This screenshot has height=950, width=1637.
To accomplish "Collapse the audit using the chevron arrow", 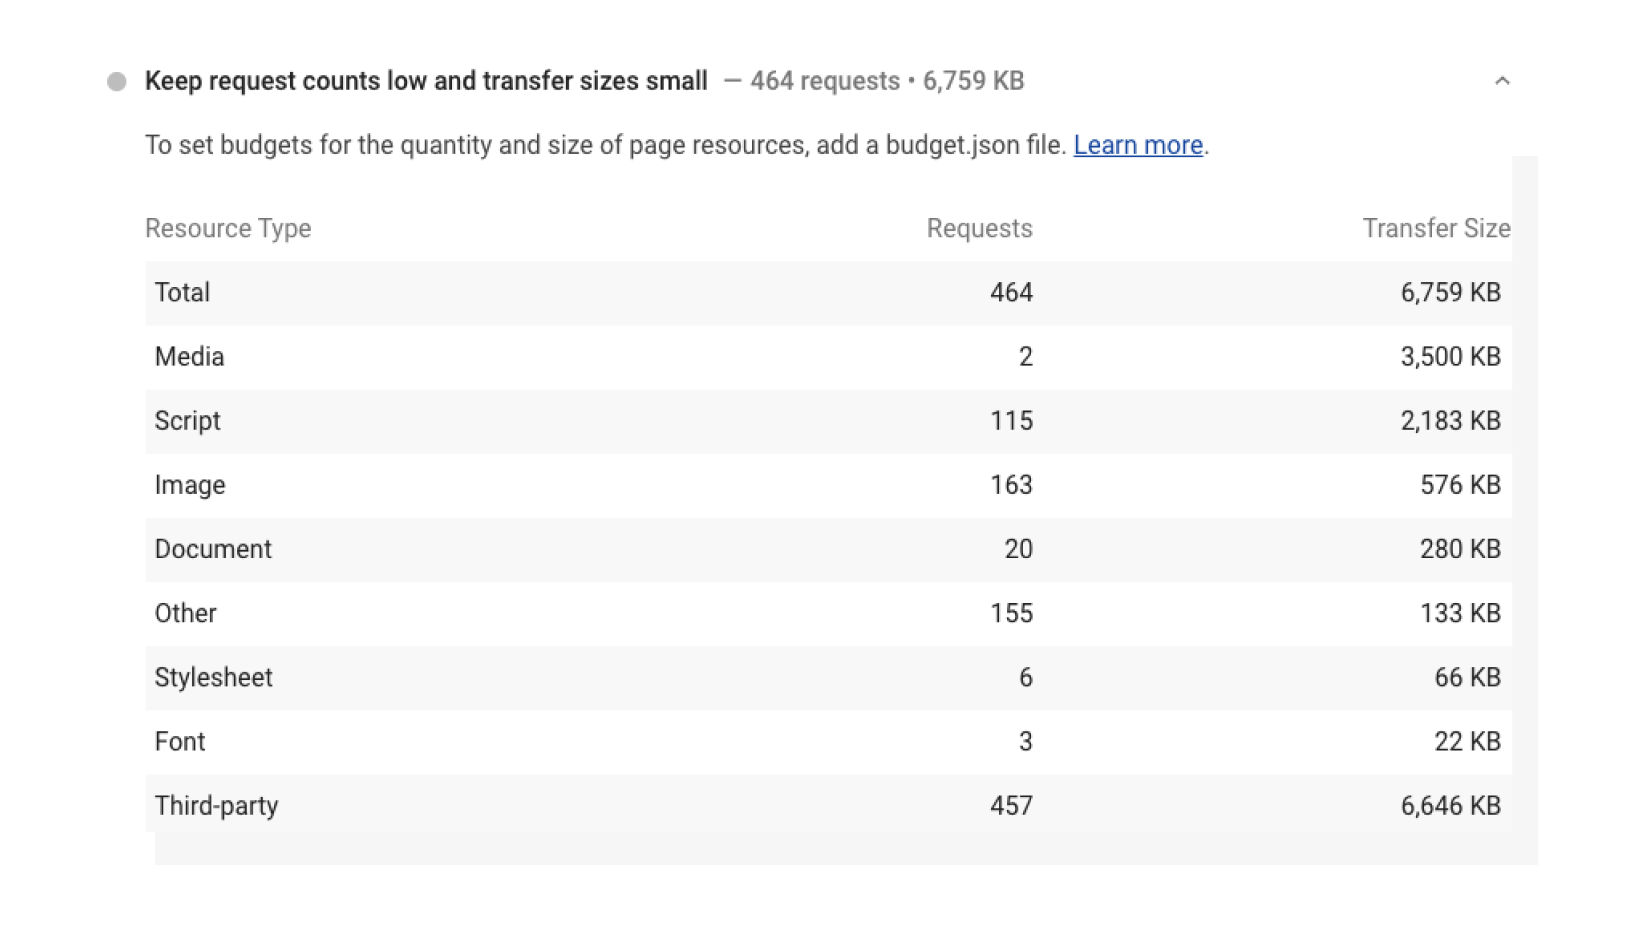I will [1503, 81].
